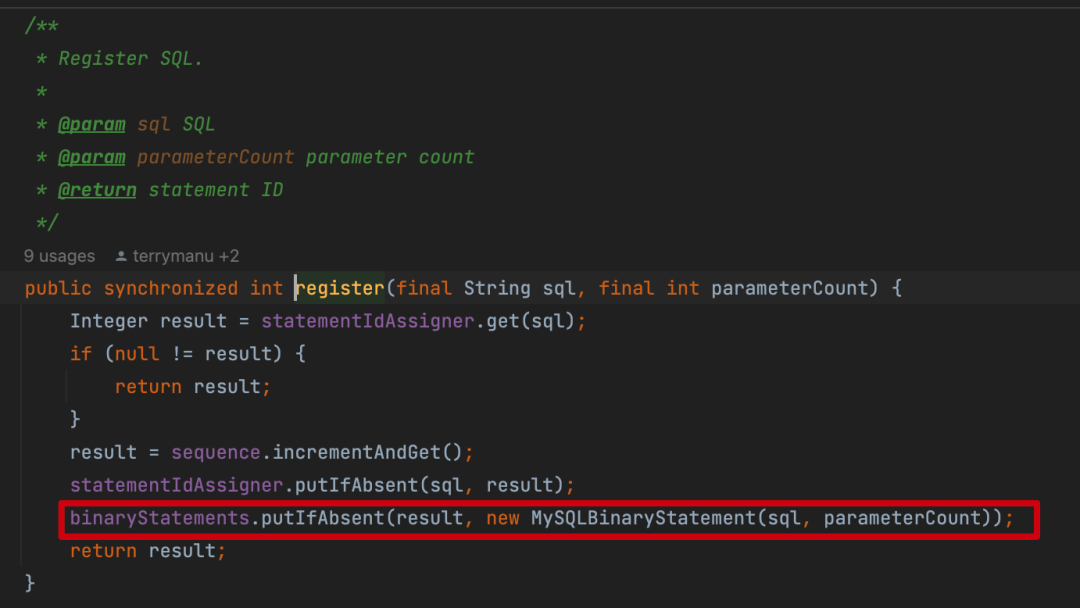Click the 'binaryStatements' field reference
This screenshot has height=608, width=1080.
coord(160,518)
